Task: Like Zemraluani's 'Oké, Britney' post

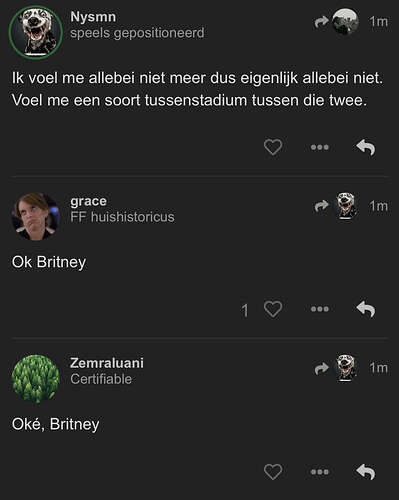Action: click(273, 472)
